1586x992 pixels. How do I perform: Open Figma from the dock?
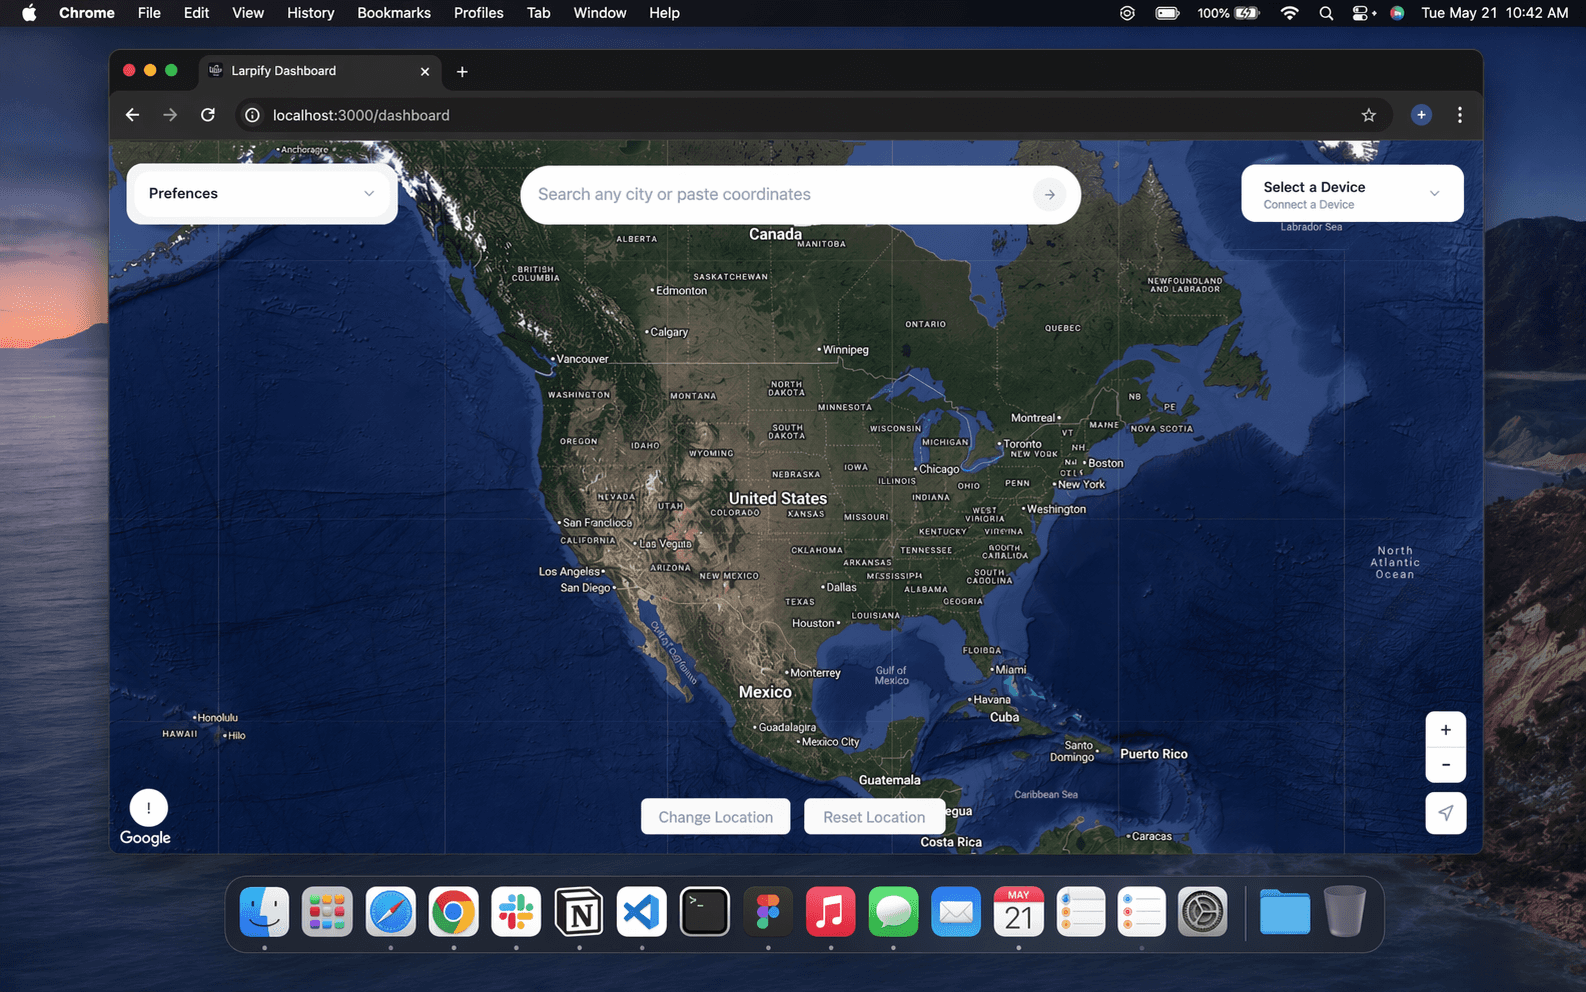(x=768, y=912)
